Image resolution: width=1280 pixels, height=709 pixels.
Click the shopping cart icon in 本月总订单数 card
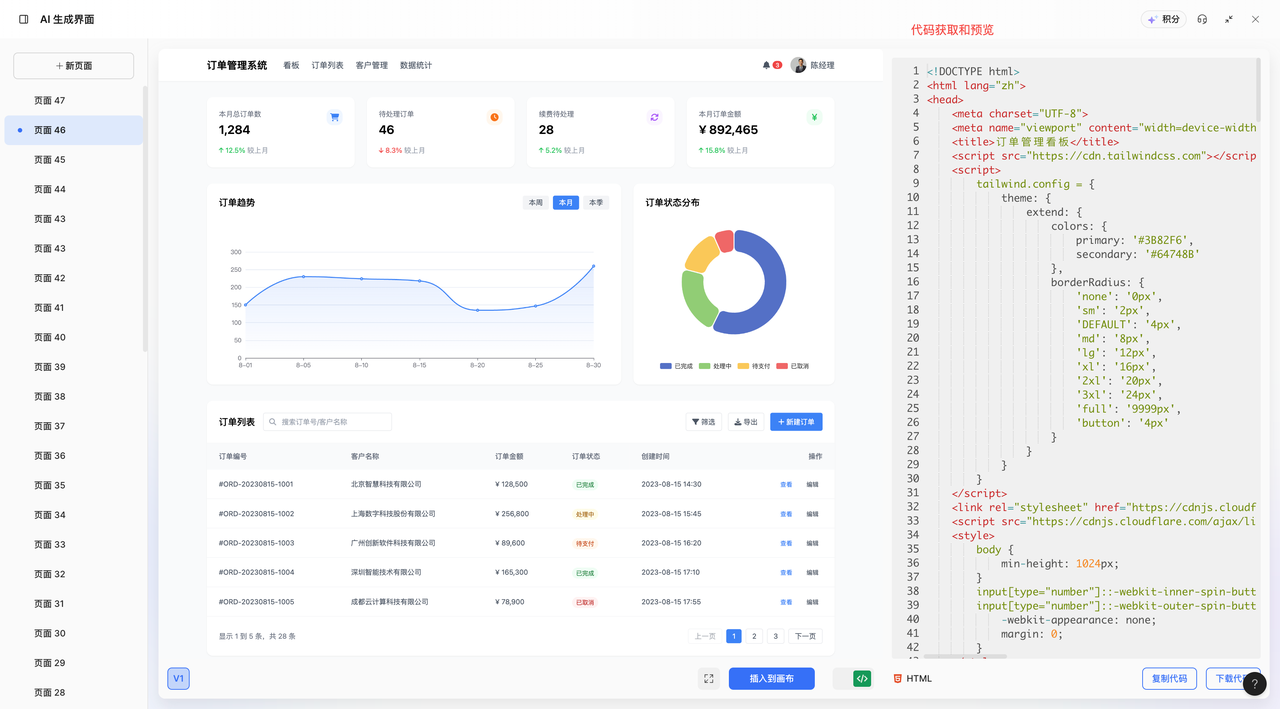click(334, 117)
